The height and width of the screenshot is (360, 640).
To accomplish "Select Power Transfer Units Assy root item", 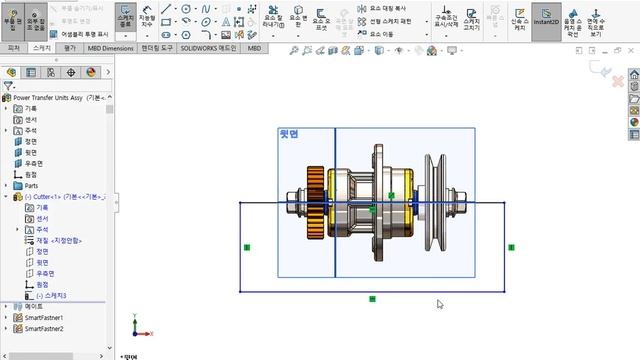I will tap(54, 98).
